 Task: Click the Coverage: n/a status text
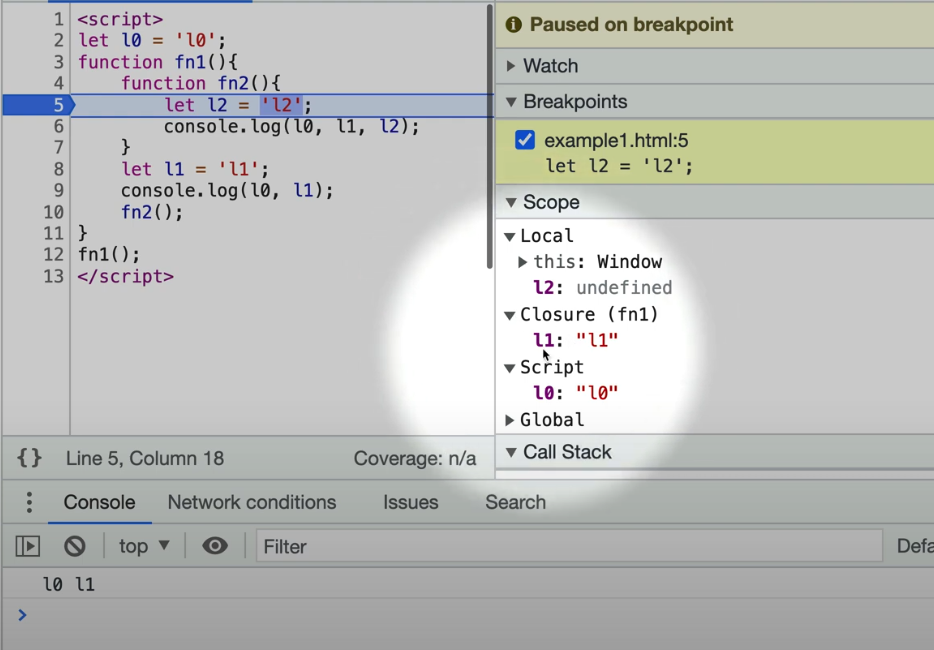click(415, 458)
